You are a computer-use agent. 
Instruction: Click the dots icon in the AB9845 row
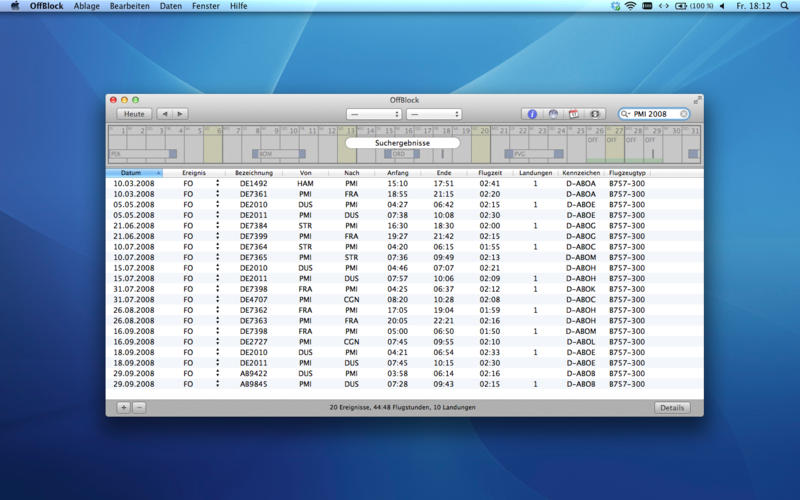pos(217,384)
